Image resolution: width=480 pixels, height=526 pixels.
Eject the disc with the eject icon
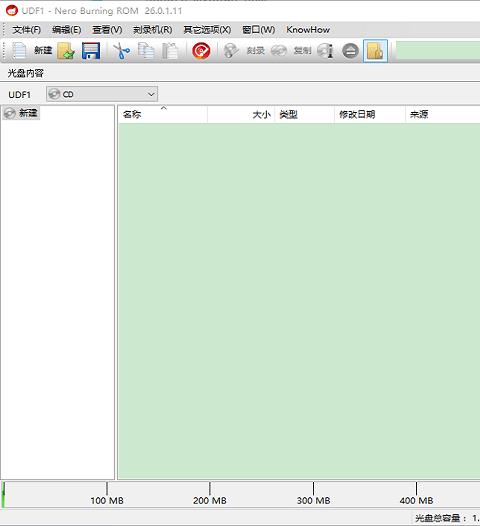click(x=350, y=51)
